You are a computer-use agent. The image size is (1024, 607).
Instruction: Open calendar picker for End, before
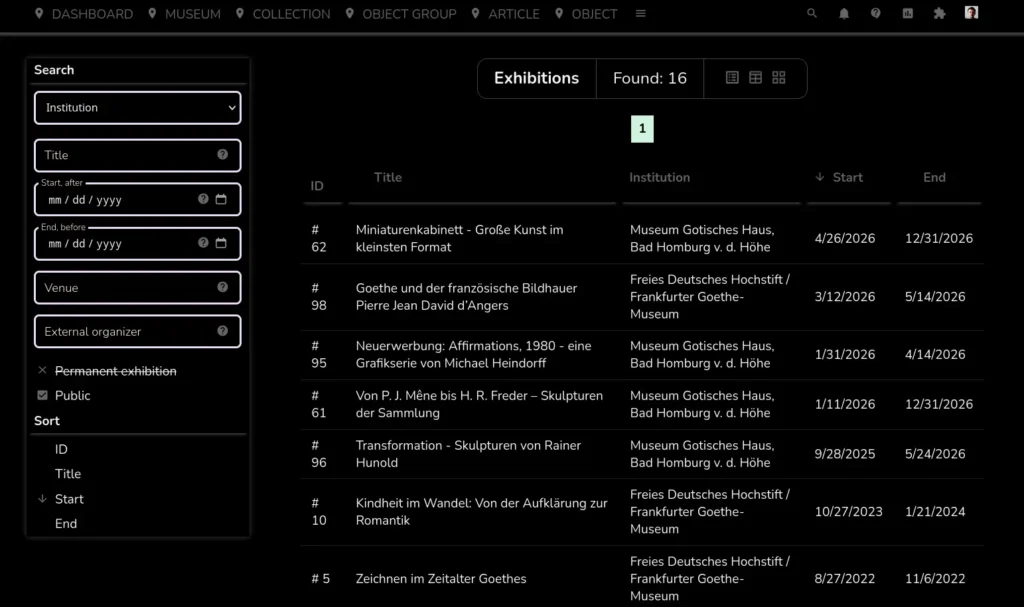tap(221, 242)
